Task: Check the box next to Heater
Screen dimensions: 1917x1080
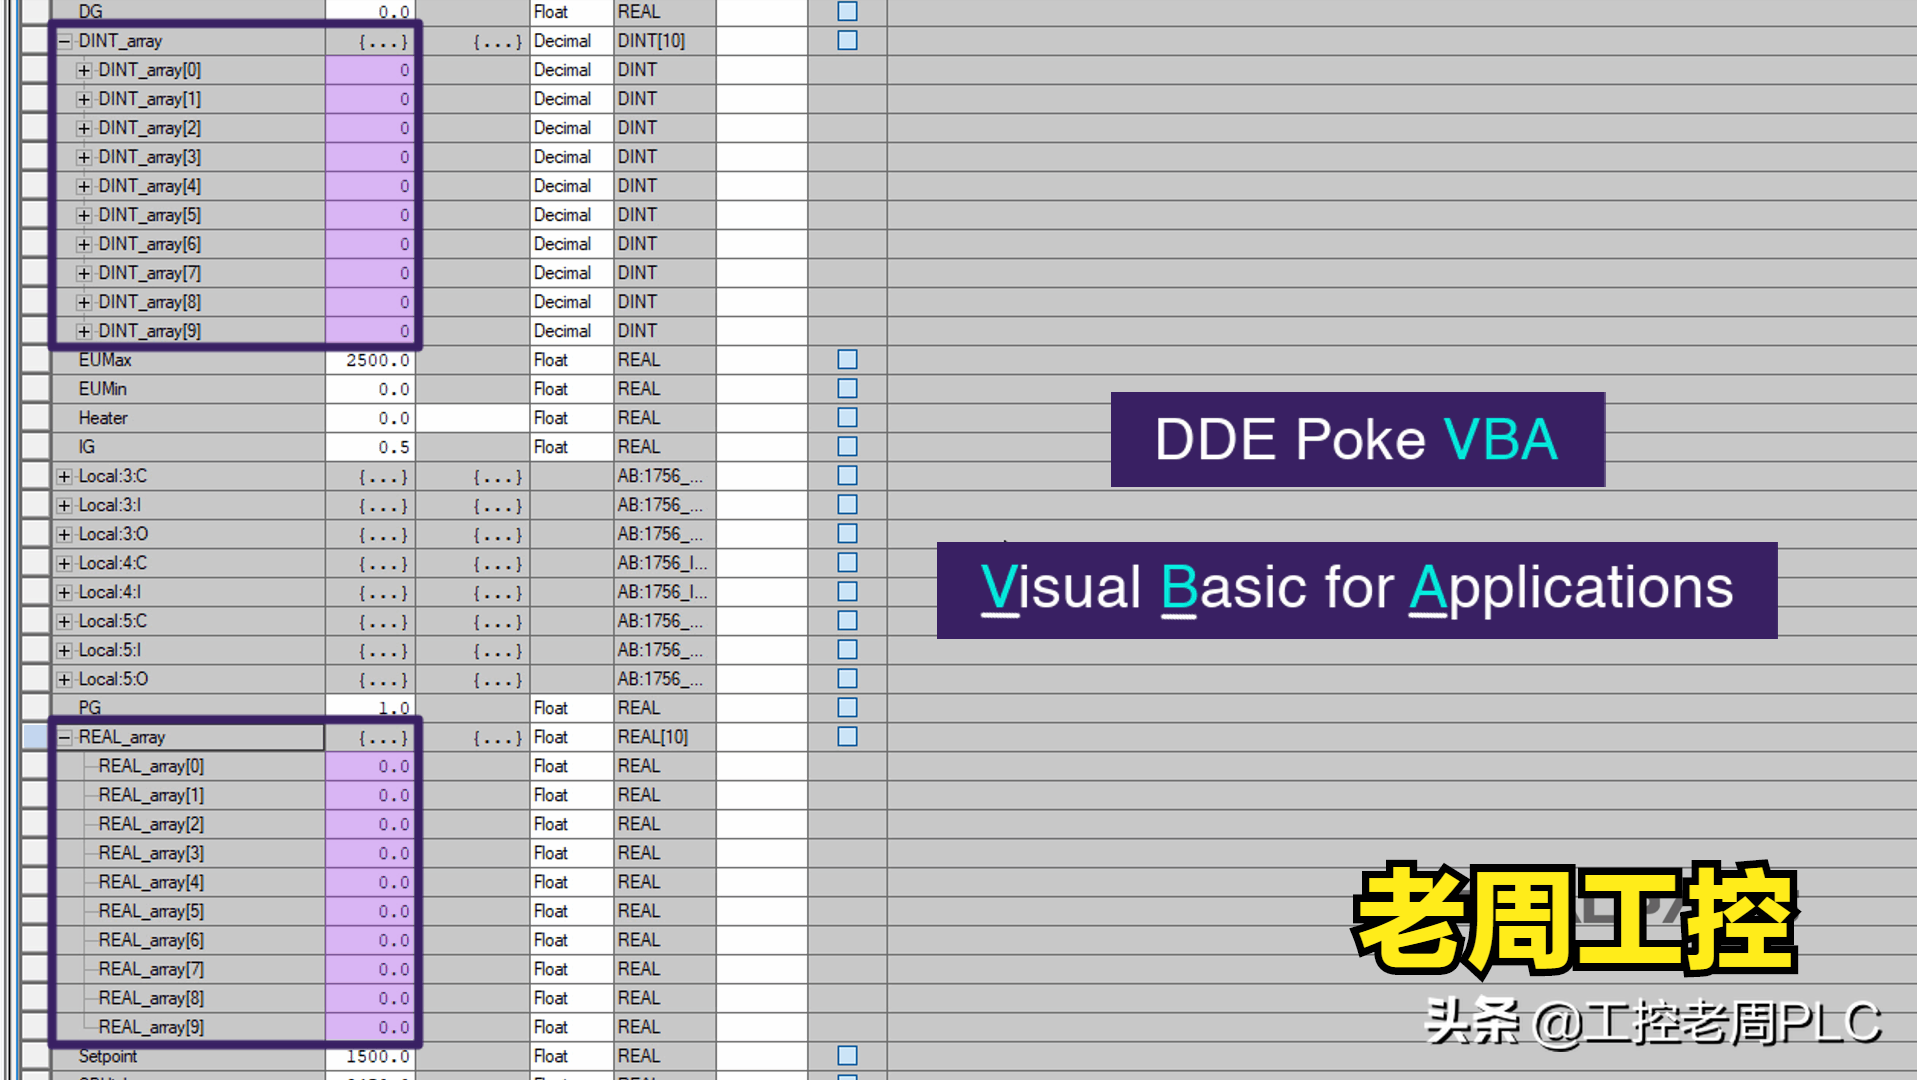Action: (847, 417)
